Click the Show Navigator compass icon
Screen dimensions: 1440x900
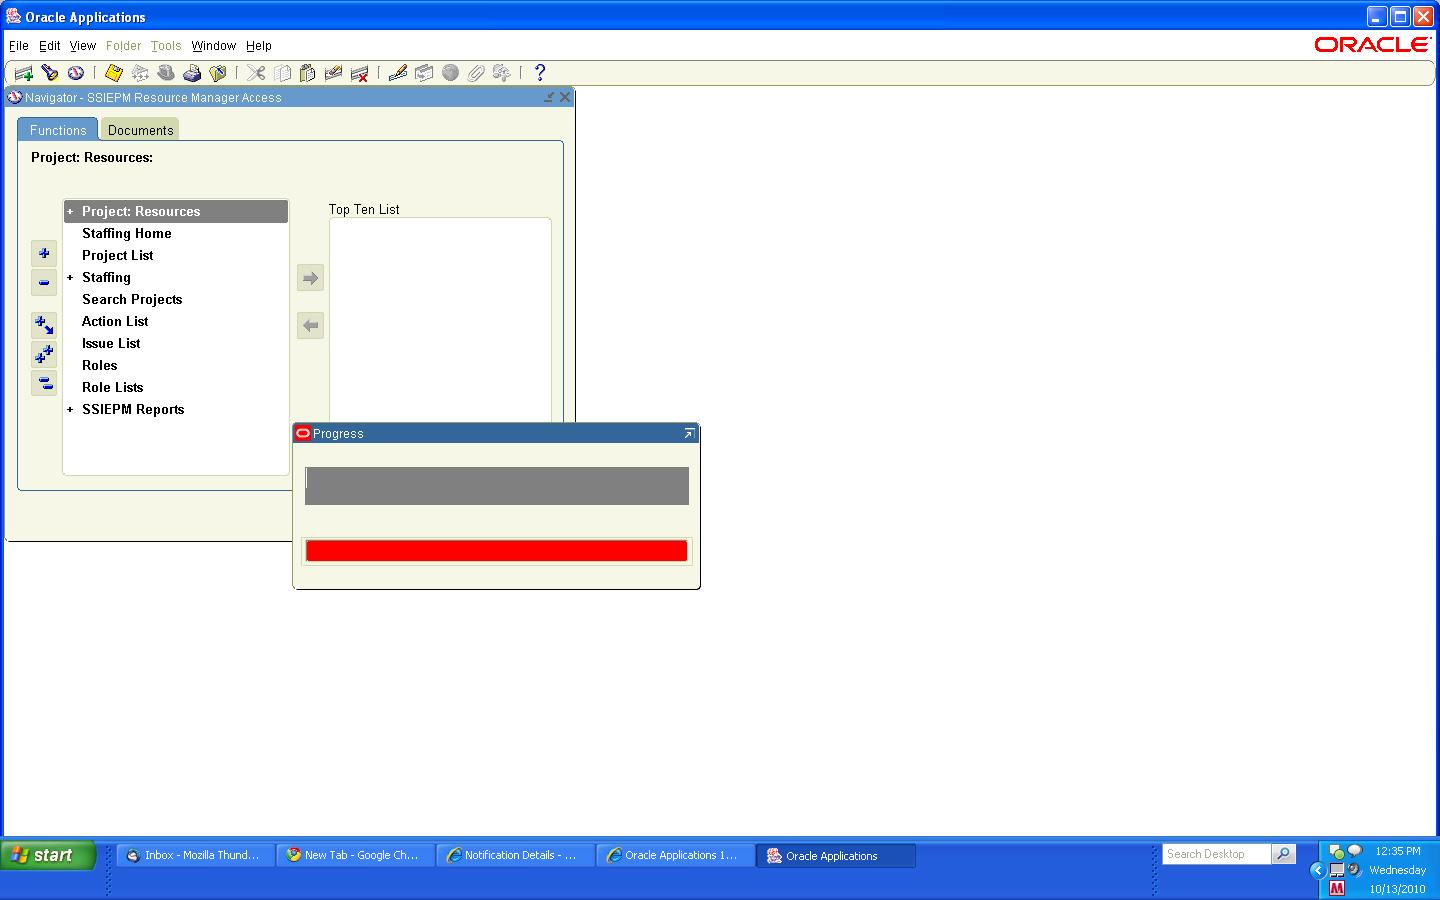pyautogui.click(x=75, y=73)
